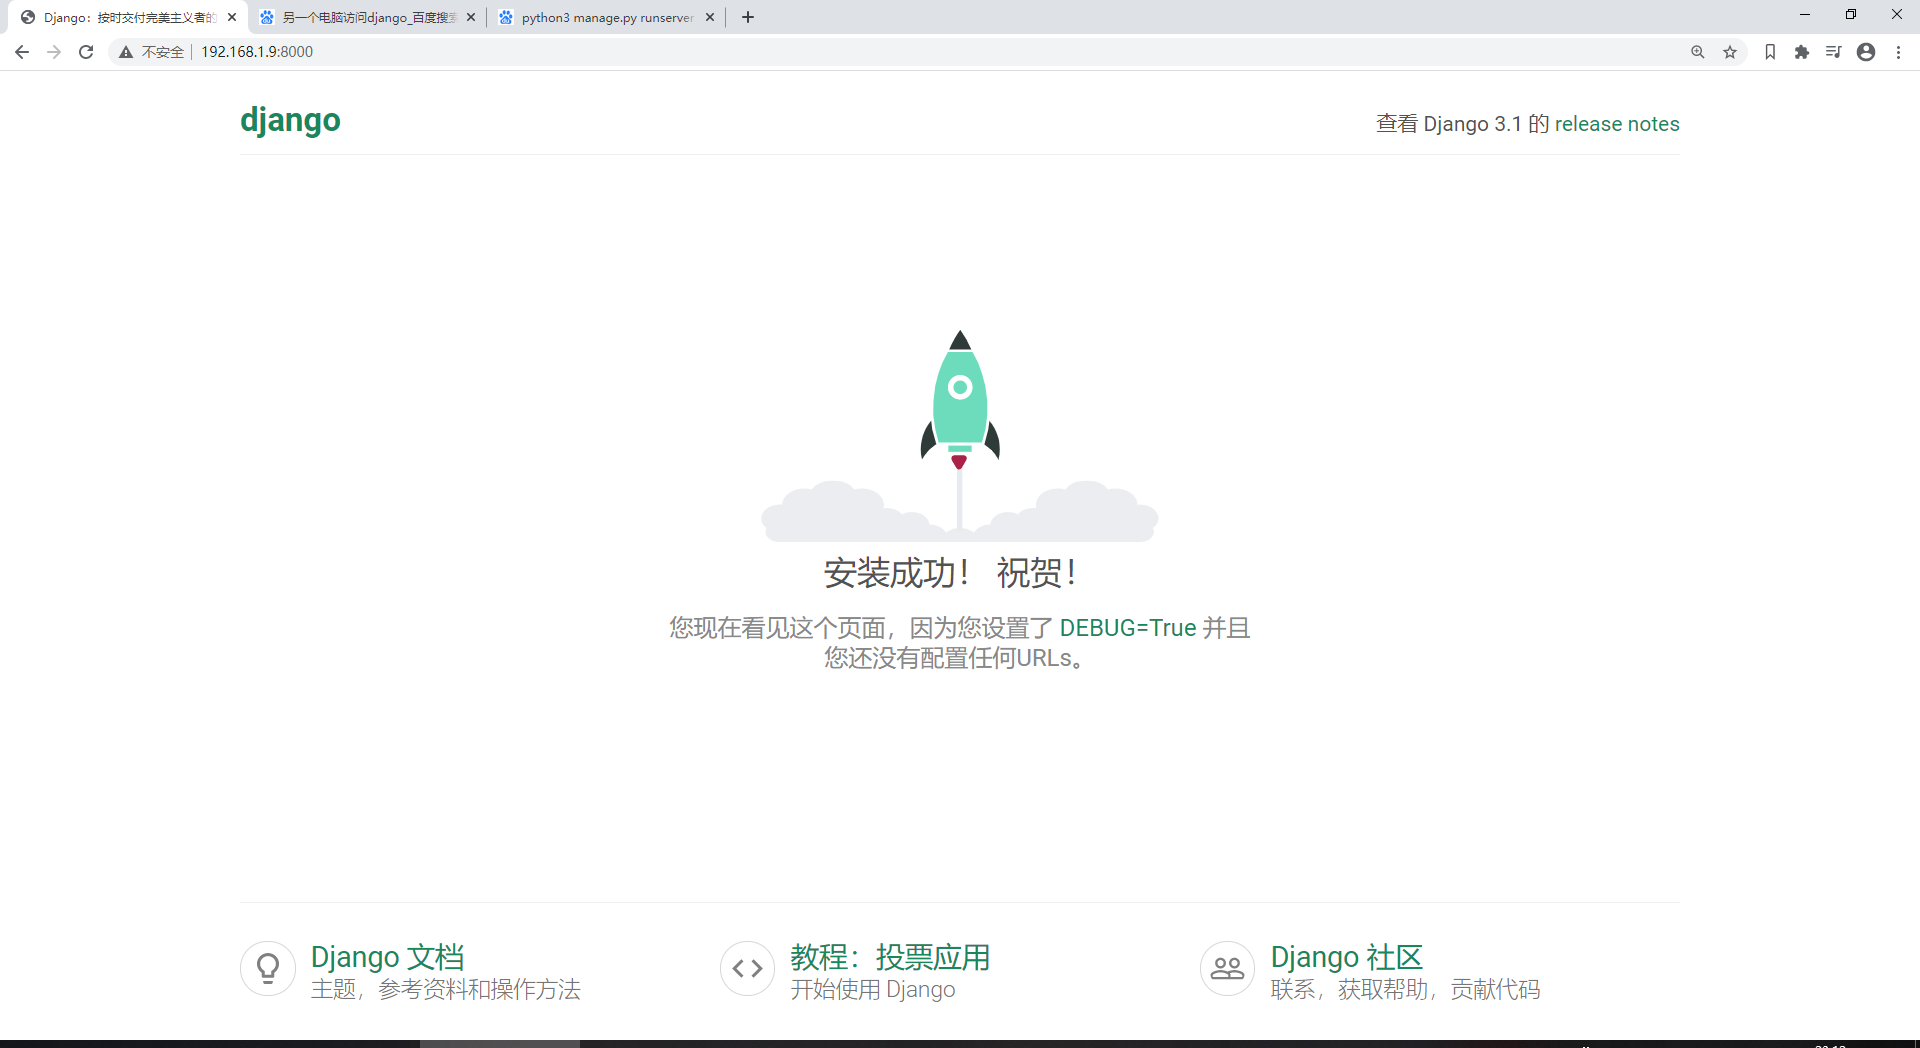Open the Chrome three-dot menu
The image size is (1920, 1048).
tap(1899, 52)
